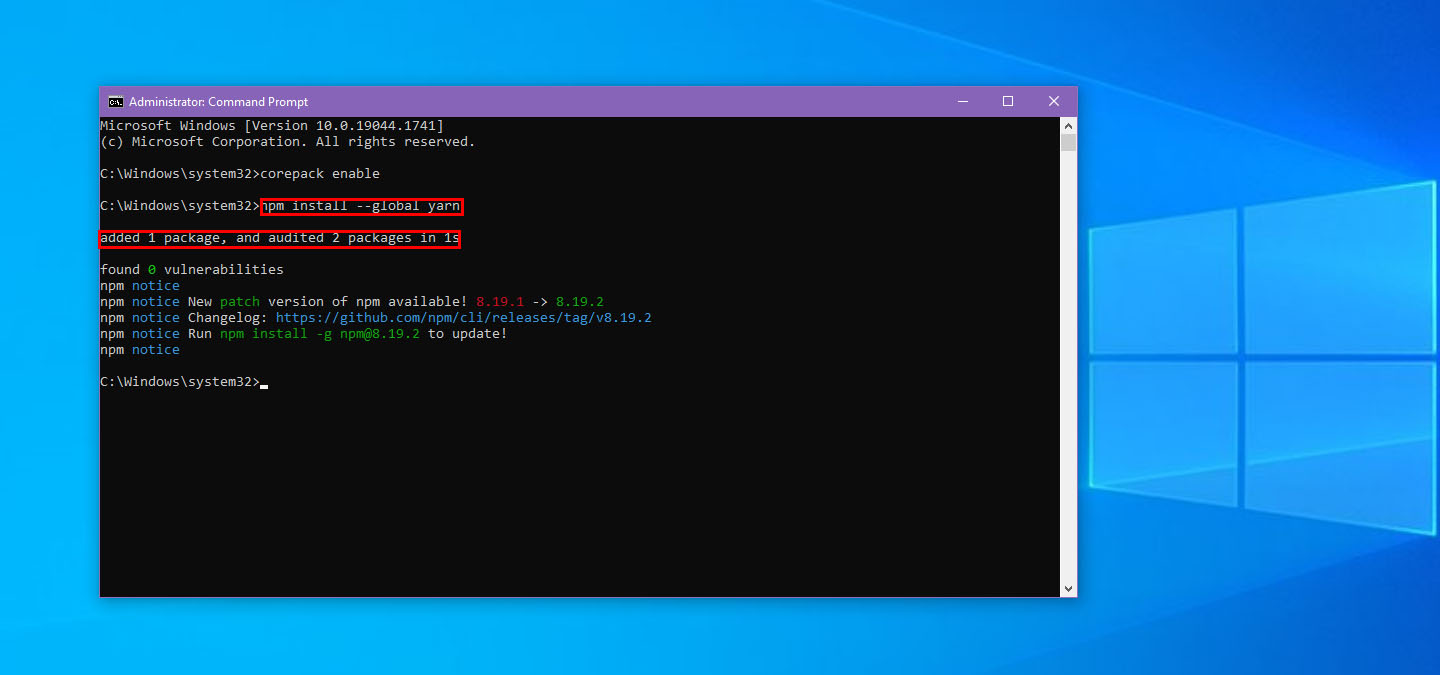Click the minimize icon on the title bar
Image resolution: width=1440 pixels, height=675 pixels.
[962, 101]
